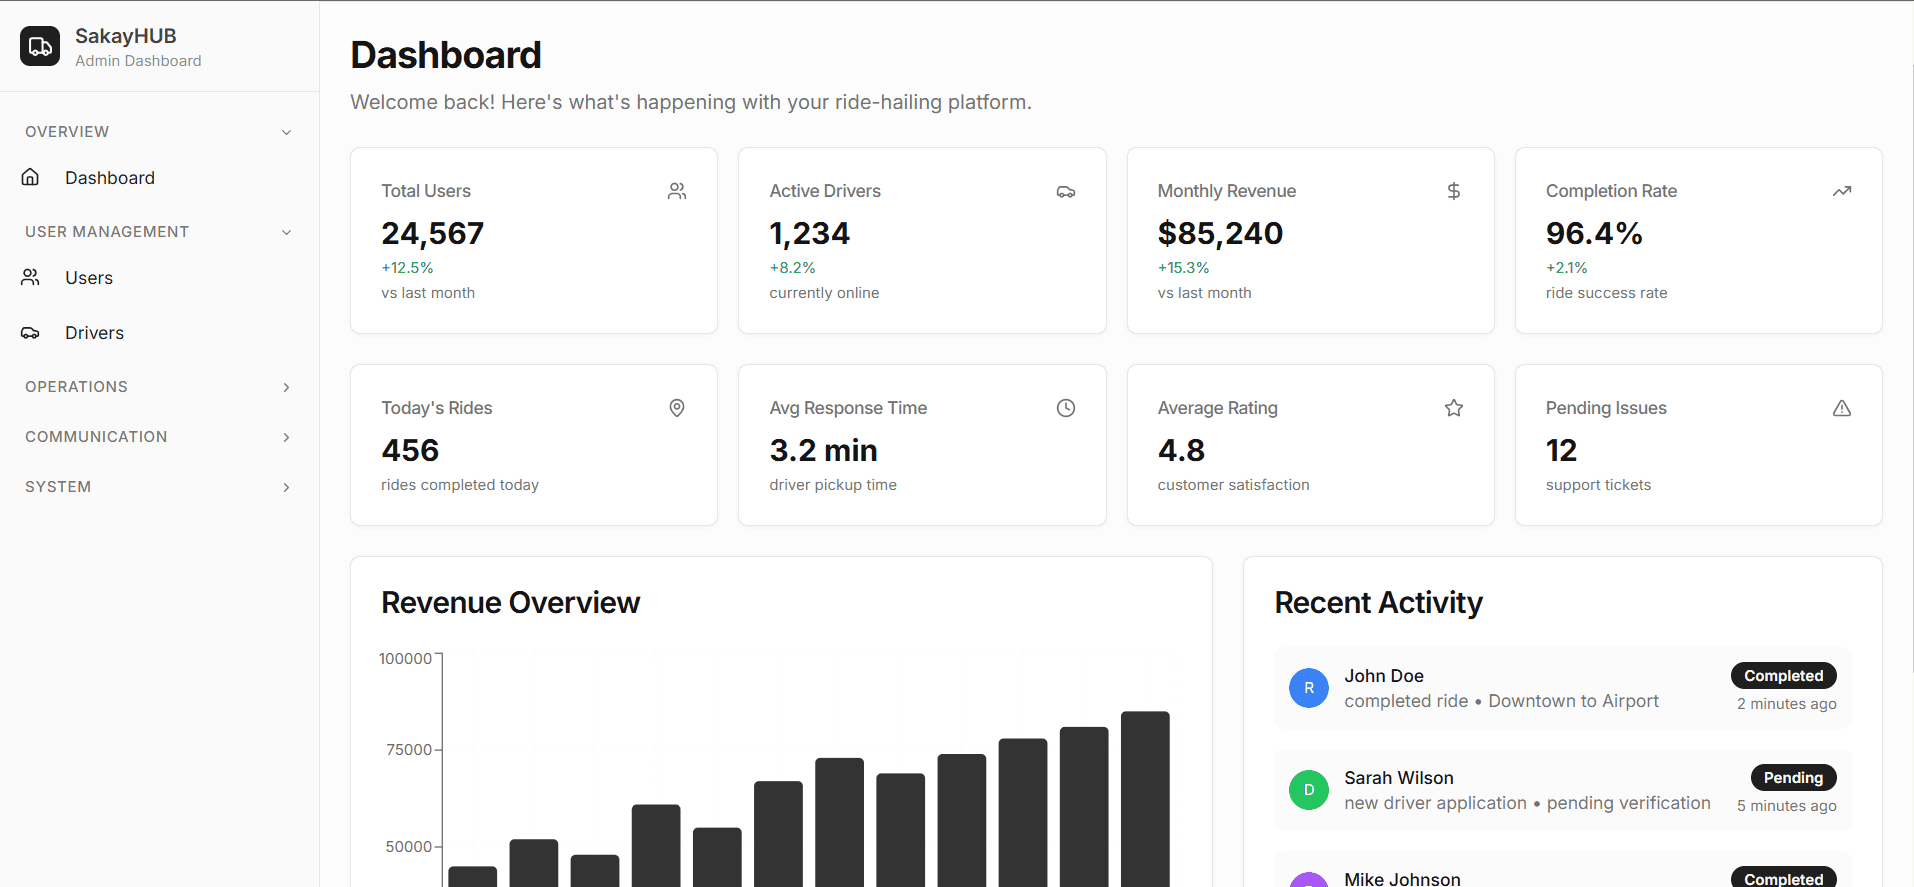
Task: Click the '50000' chart axis label
Action: [x=409, y=847]
